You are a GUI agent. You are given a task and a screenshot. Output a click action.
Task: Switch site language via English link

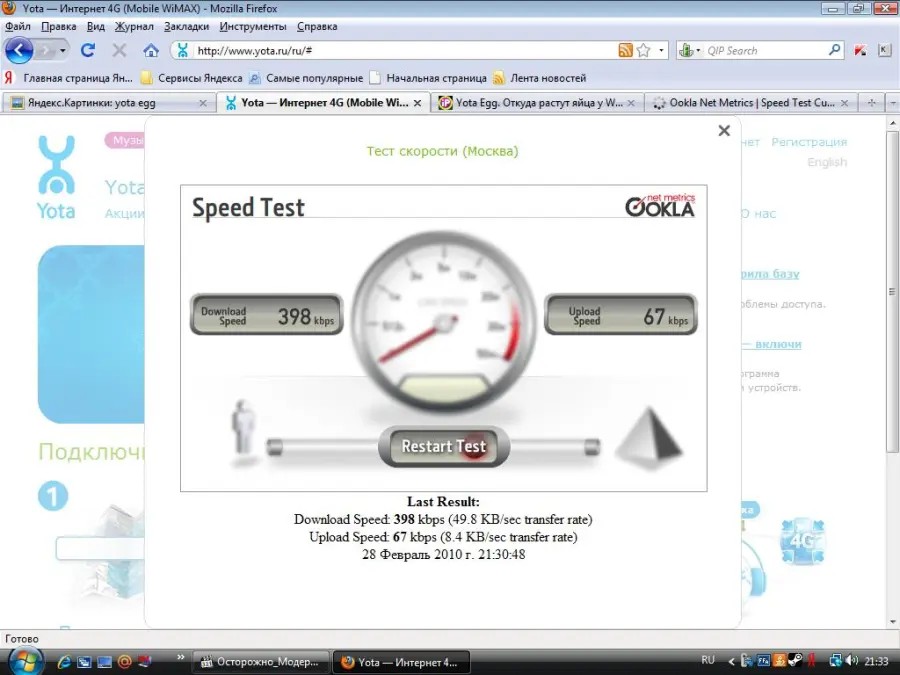click(827, 162)
